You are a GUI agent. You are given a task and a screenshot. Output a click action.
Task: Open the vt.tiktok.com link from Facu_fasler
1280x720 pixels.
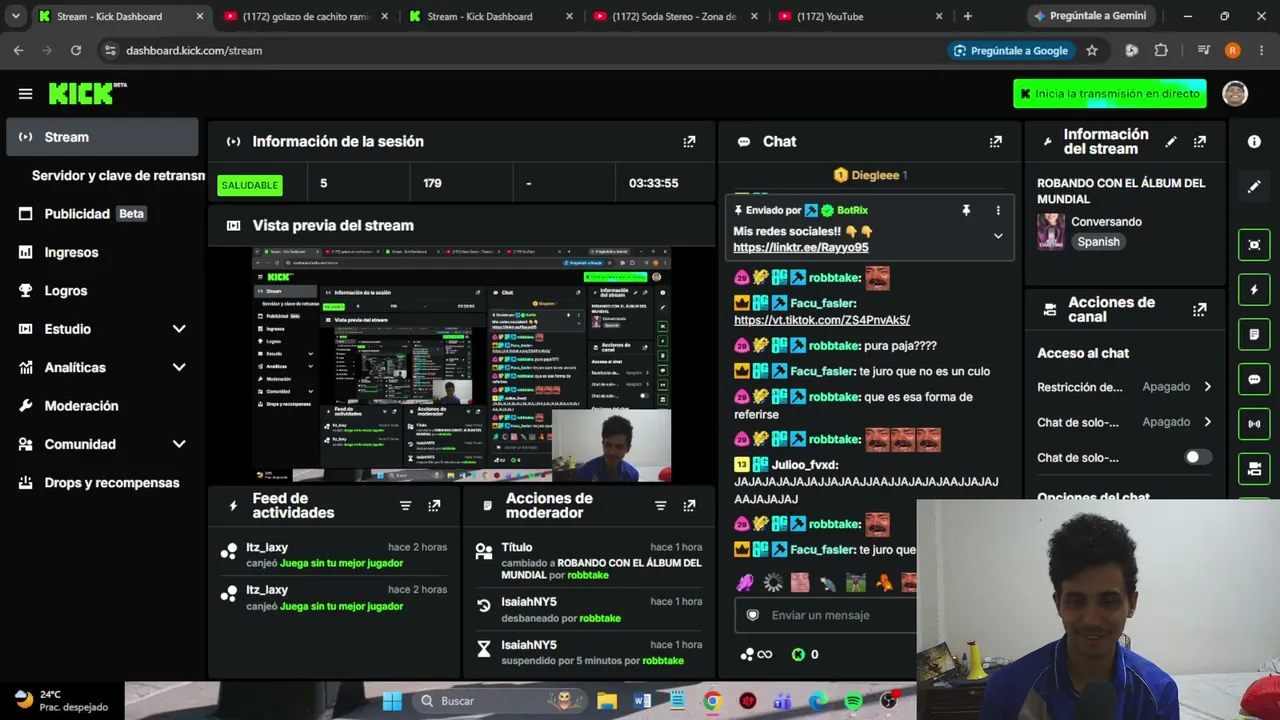pos(822,320)
